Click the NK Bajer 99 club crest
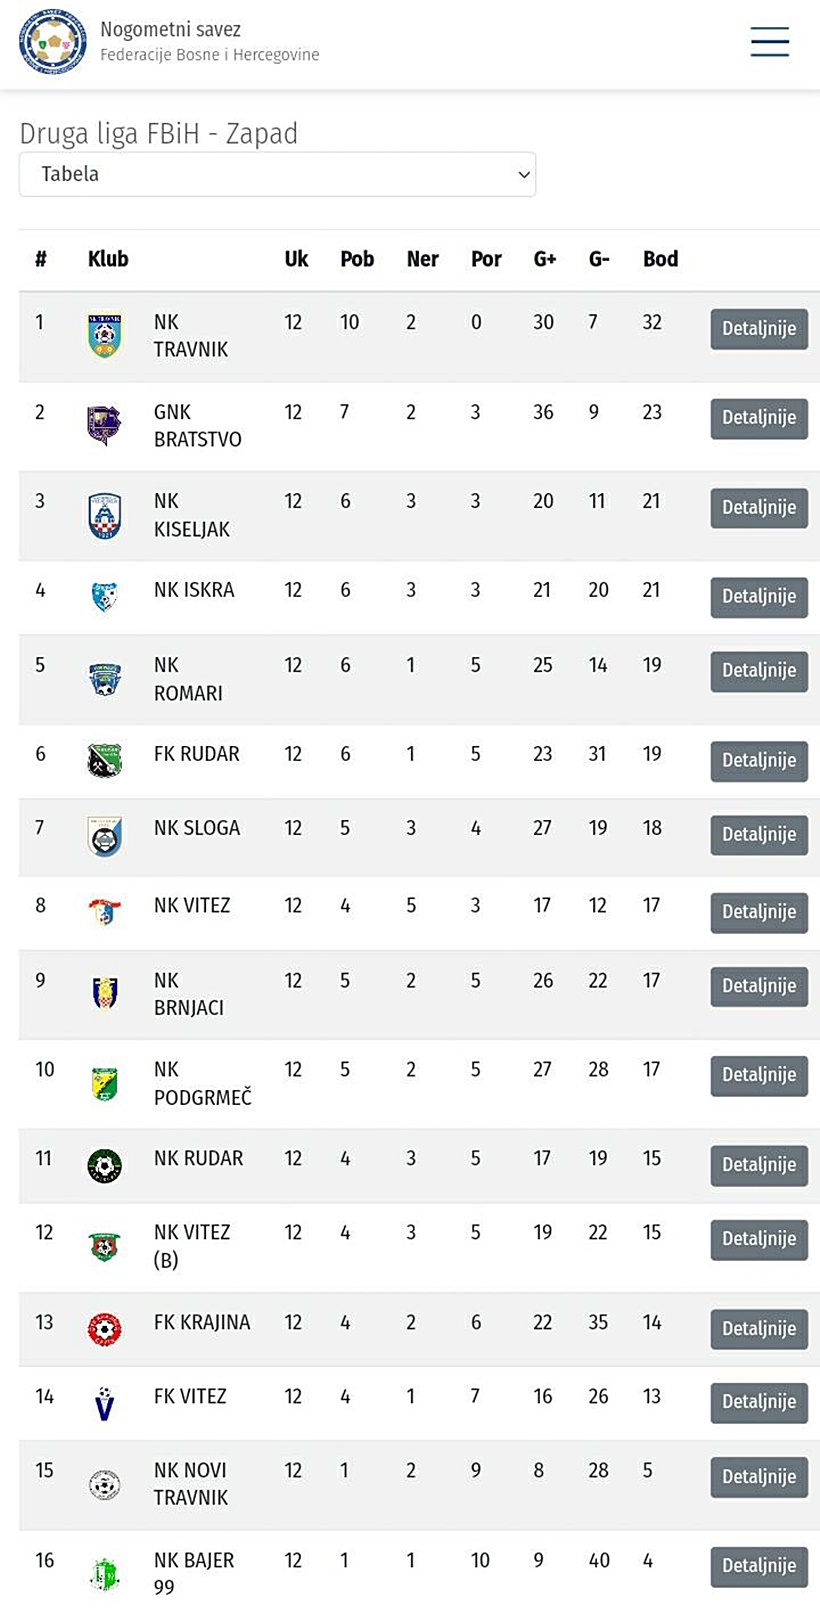820x1613 pixels. 104,1574
